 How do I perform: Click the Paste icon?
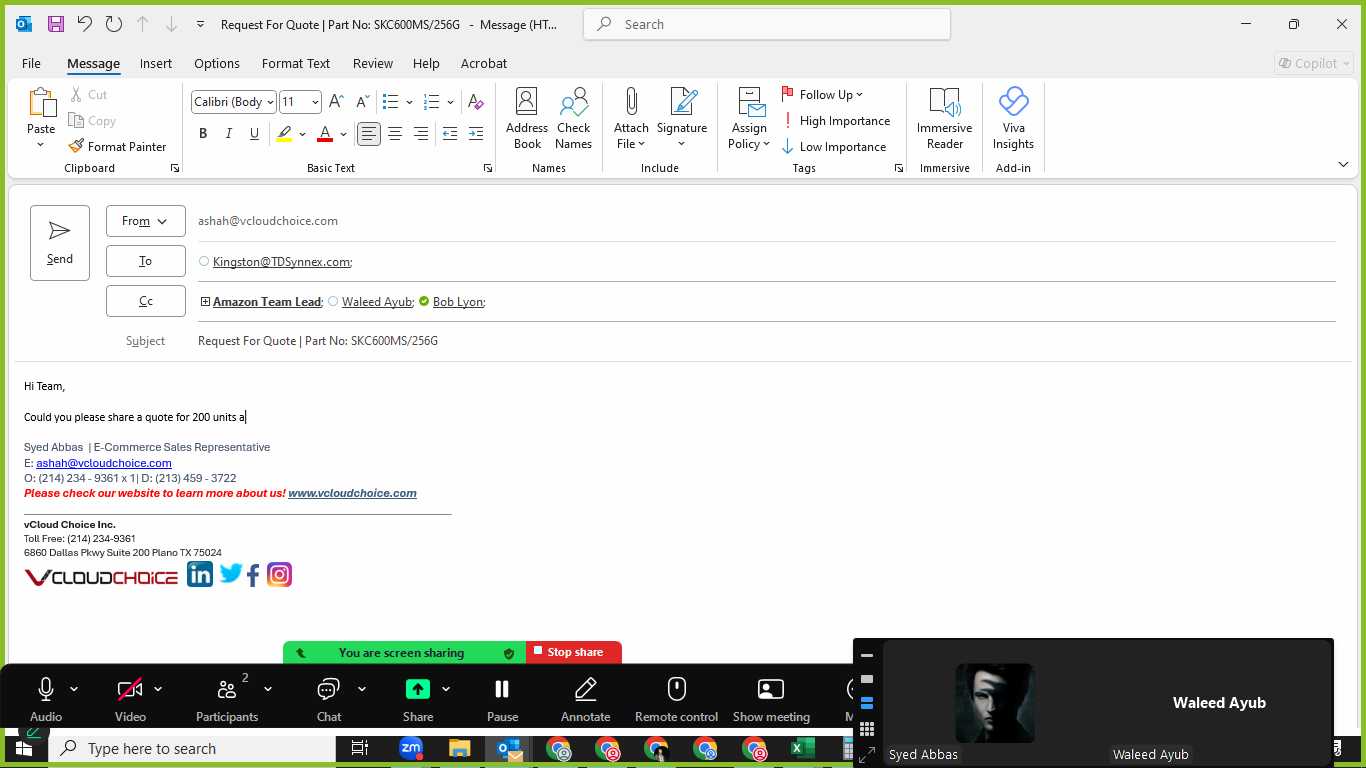coord(41,104)
